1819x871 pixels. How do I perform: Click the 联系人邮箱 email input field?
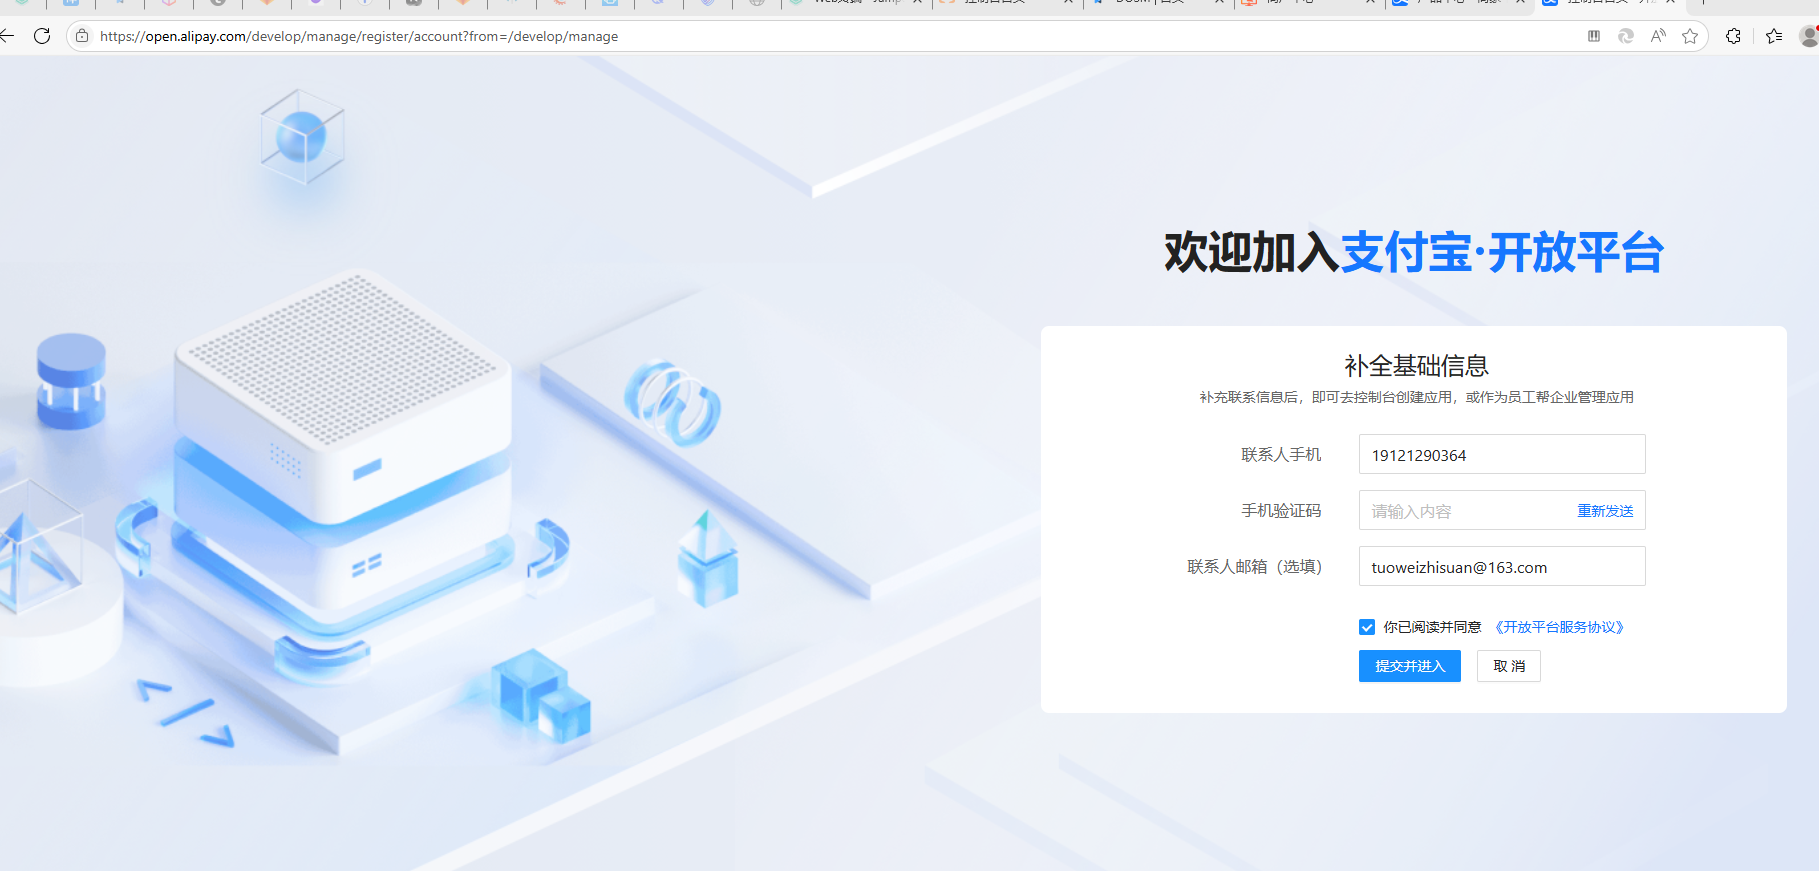tap(1502, 567)
